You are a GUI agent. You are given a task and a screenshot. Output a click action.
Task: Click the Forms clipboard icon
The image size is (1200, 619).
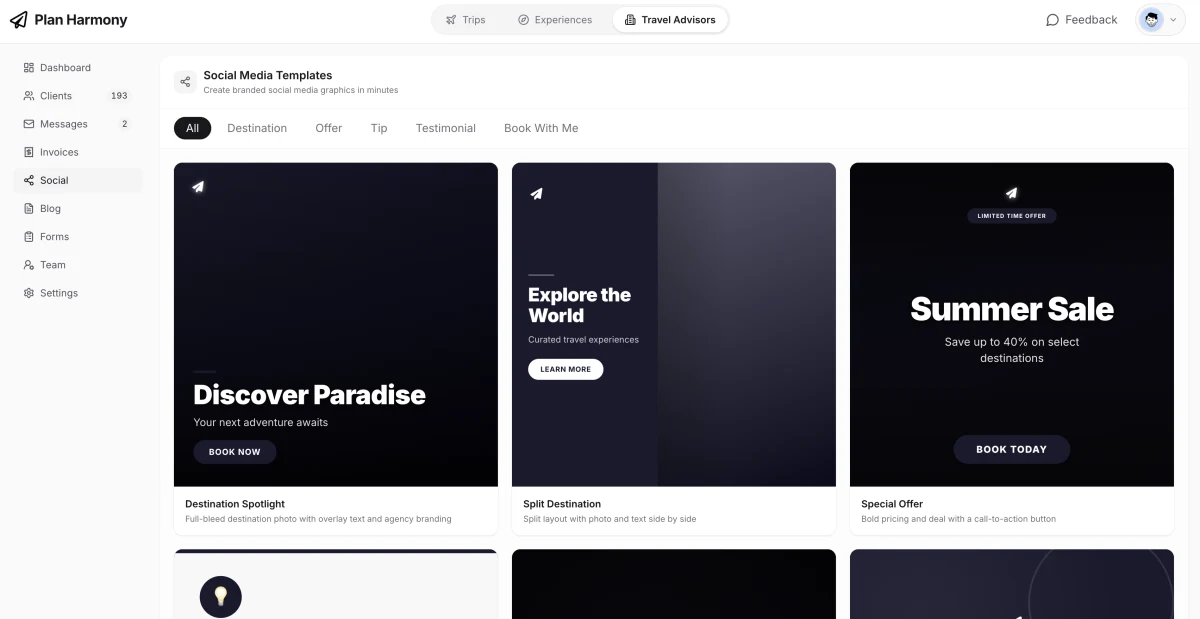point(29,237)
